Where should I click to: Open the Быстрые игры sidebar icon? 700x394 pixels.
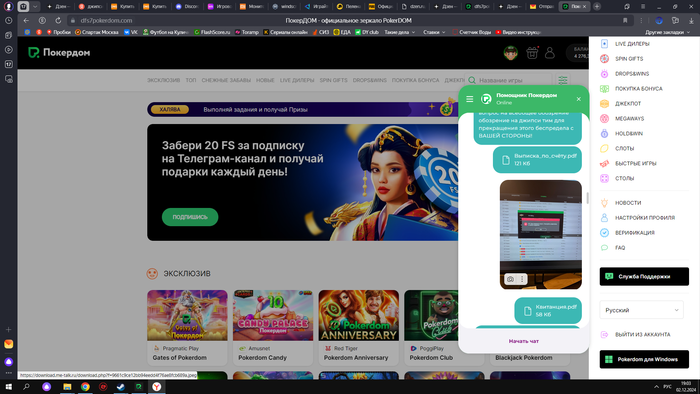604,163
